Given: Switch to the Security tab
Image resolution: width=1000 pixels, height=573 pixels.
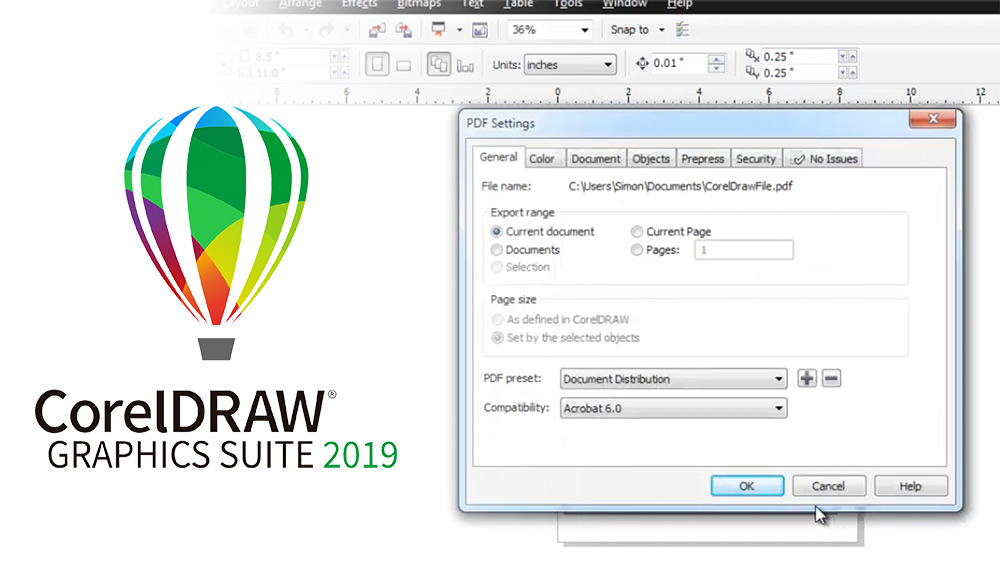Looking at the screenshot, I should pyautogui.click(x=756, y=159).
